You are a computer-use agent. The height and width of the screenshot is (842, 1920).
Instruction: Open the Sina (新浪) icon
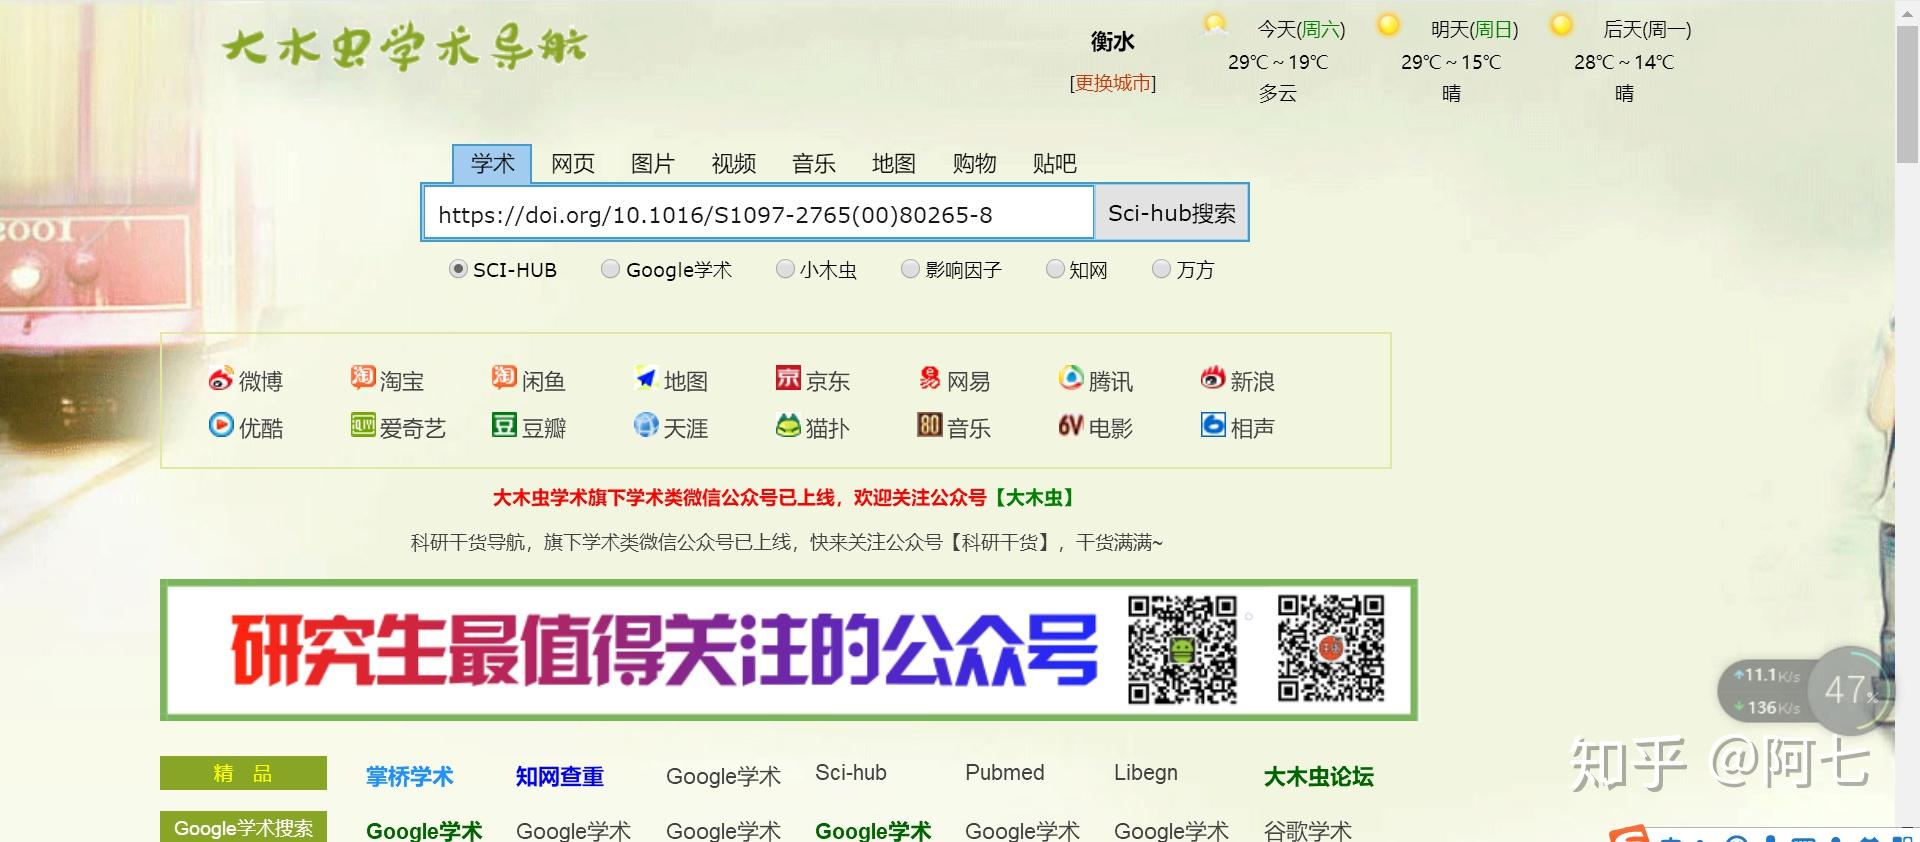(1213, 378)
